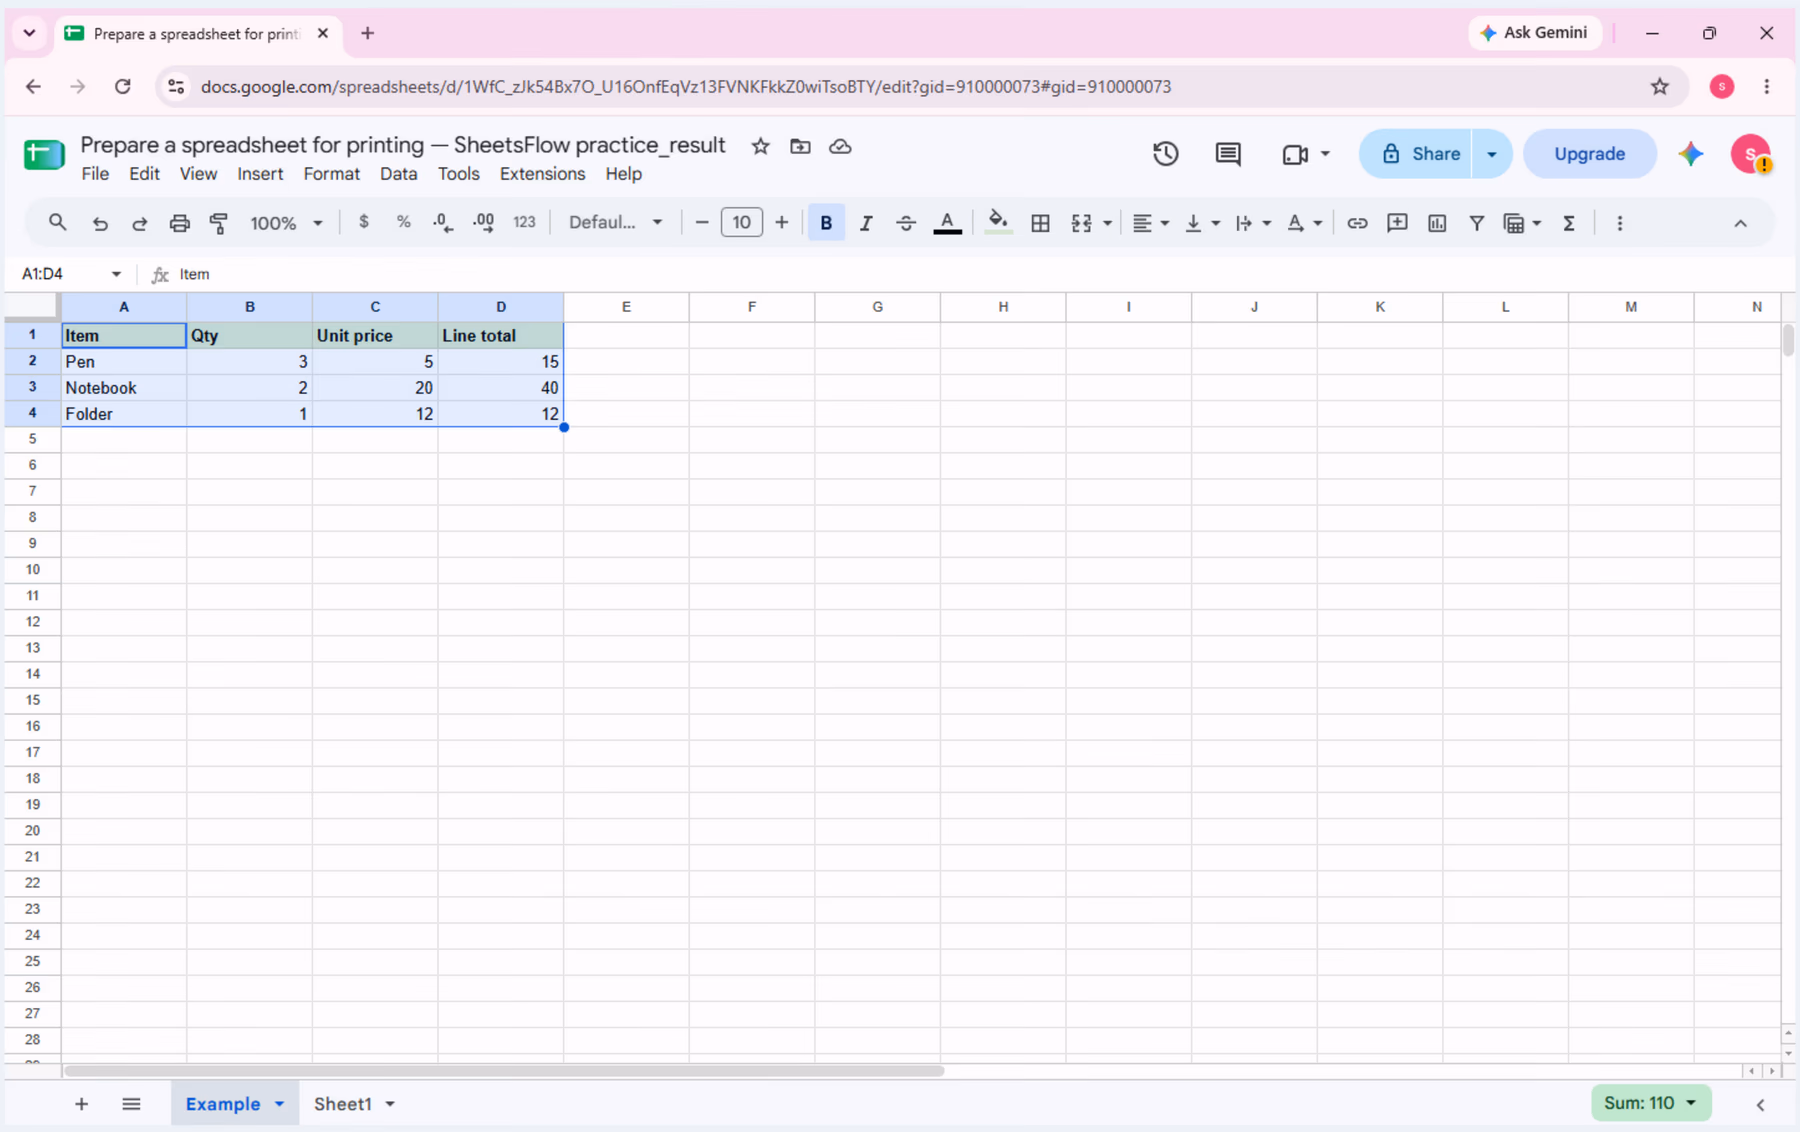Viewport: 1800px width, 1132px height.
Task: Open the fill color picker
Action: 997,223
